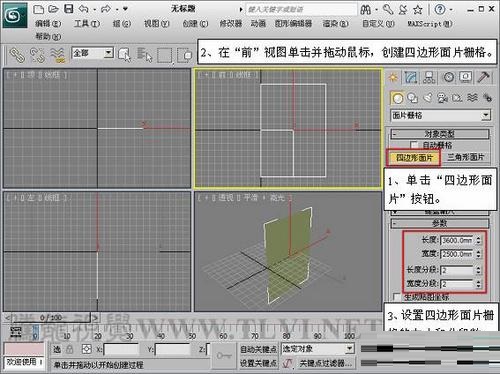This screenshot has height=374, width=500.
Task: Click the 长度 length value field
Action: (457, 240)
